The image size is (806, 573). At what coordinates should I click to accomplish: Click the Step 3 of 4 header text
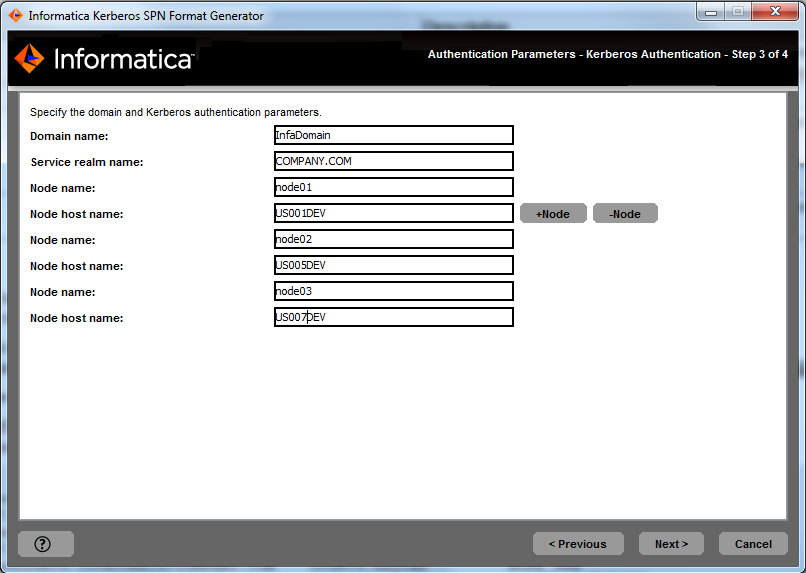point(608,54)
